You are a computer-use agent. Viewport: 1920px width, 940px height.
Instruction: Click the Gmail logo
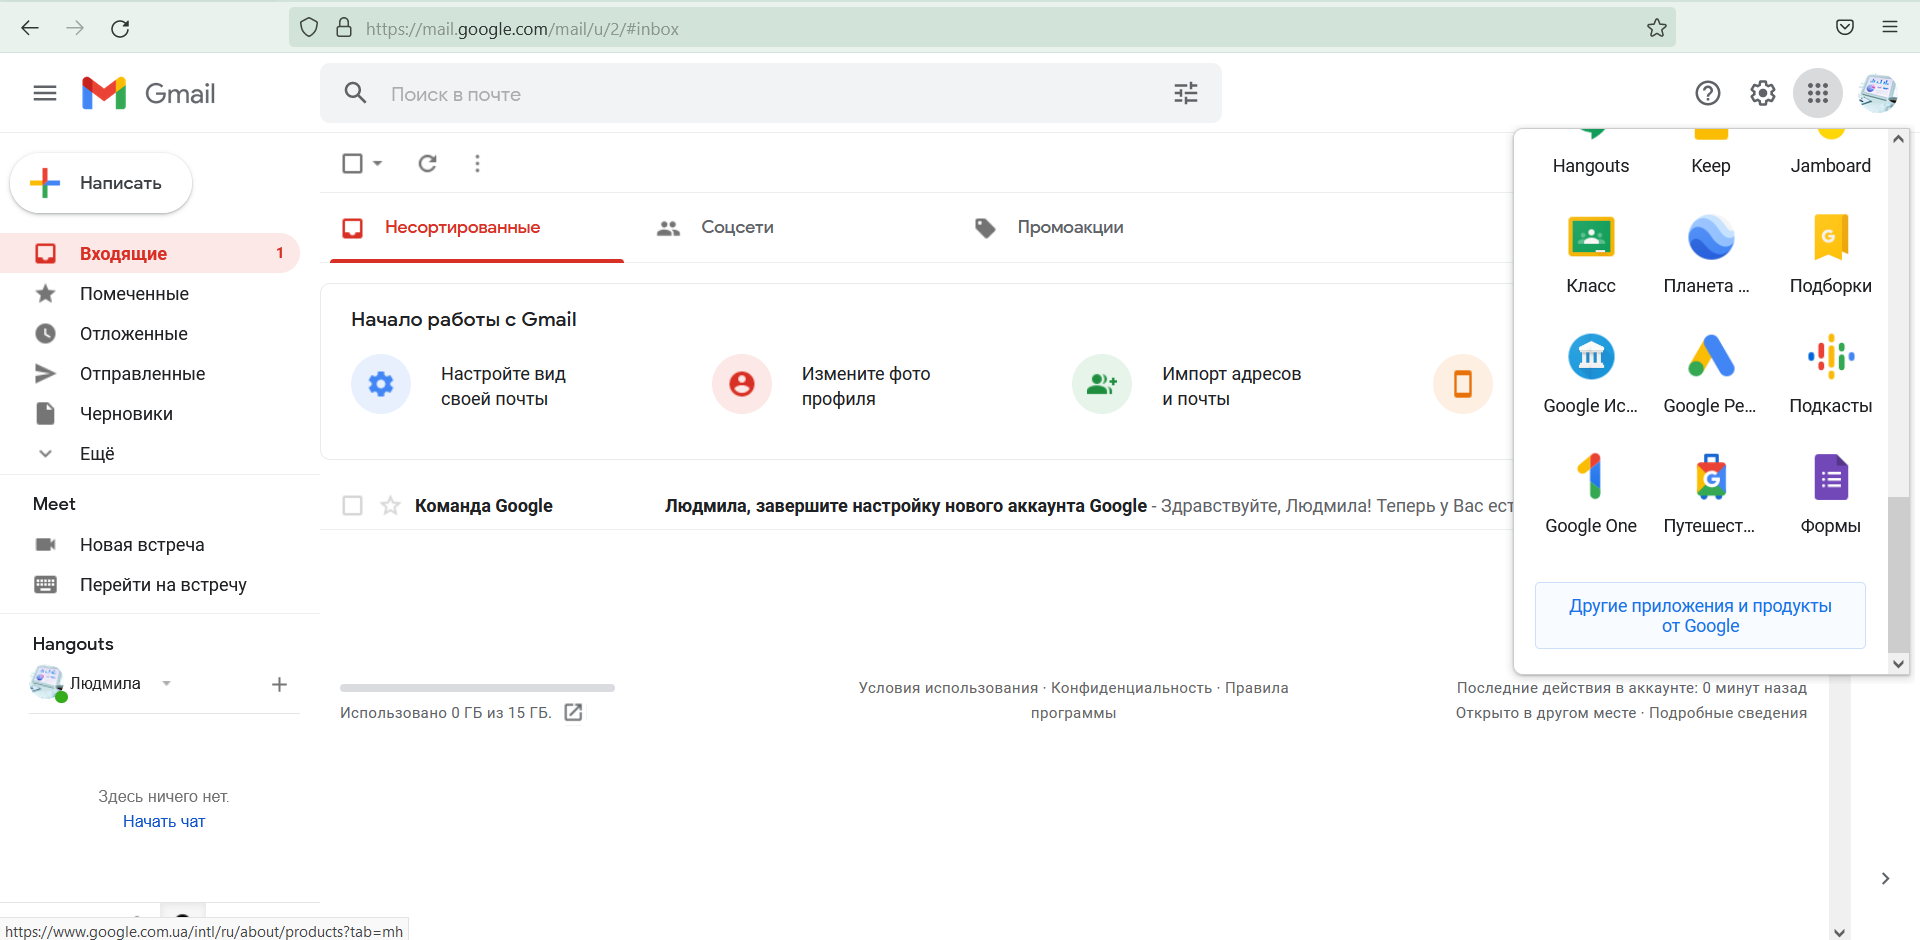(149, 93)
